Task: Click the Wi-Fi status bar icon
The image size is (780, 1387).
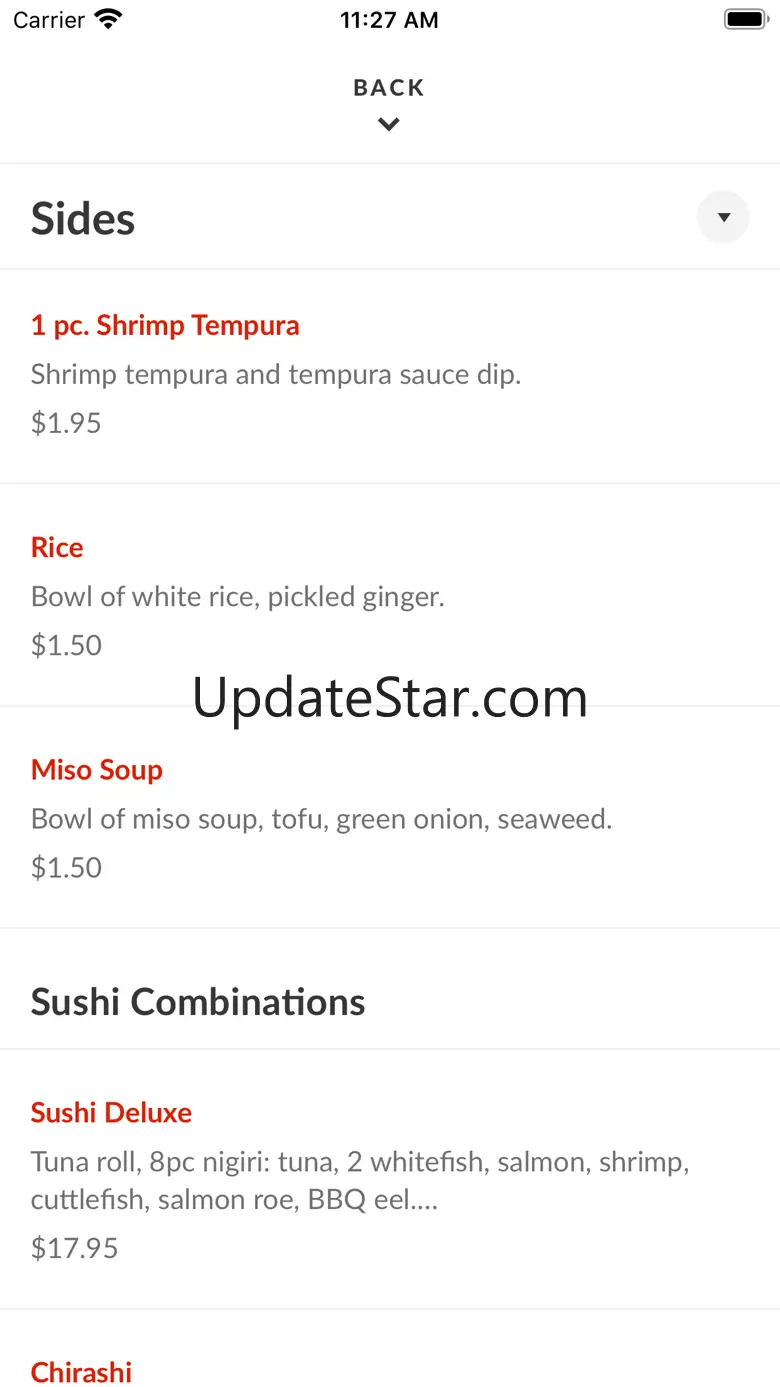Action: (108, 19)
